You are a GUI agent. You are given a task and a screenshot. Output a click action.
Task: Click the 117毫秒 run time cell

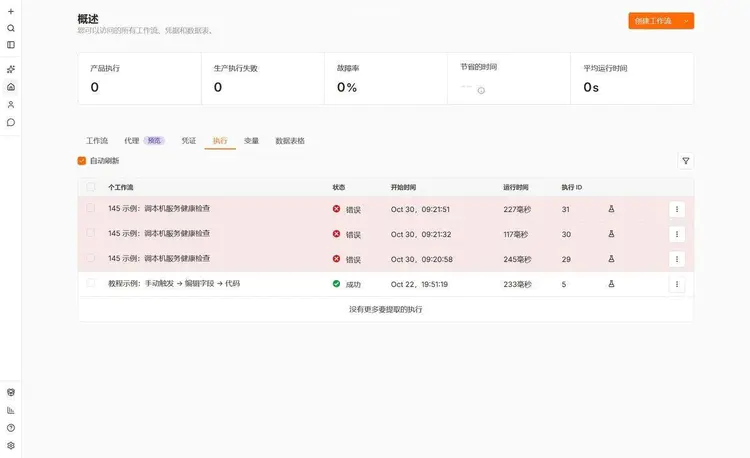tap(516, 234)
